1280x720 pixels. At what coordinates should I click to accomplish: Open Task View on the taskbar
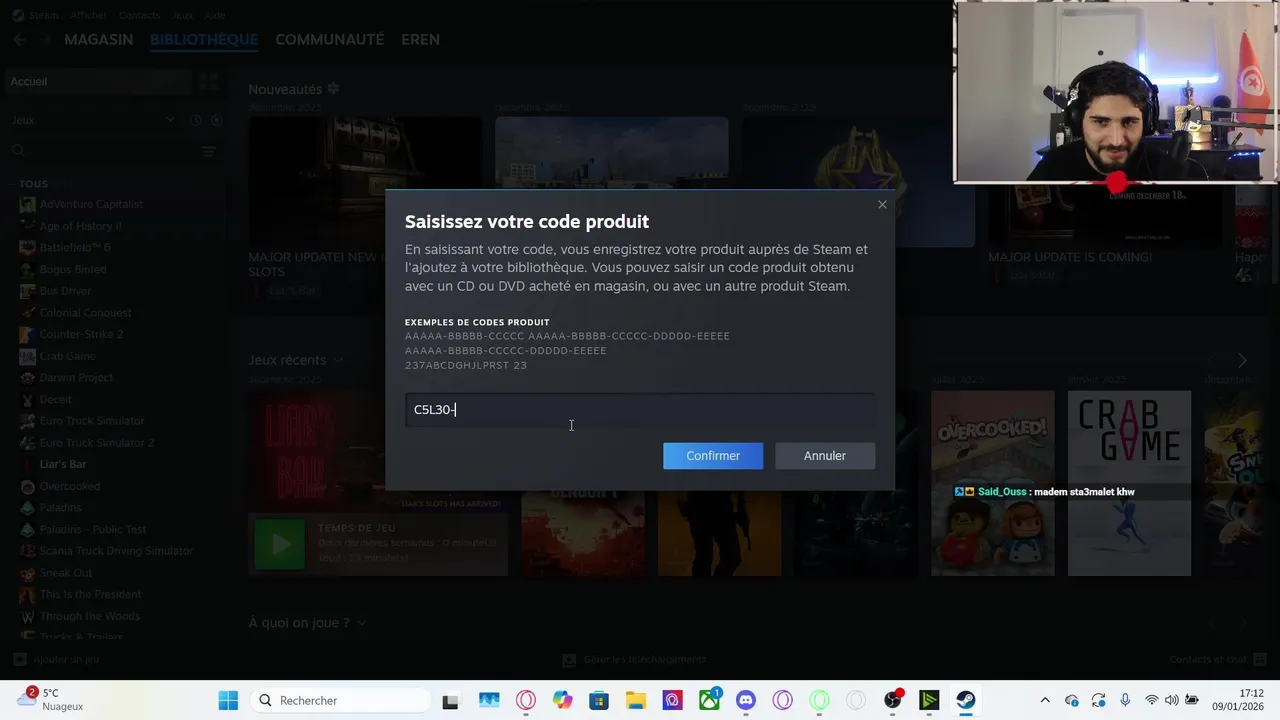click(x=450, y=700)
